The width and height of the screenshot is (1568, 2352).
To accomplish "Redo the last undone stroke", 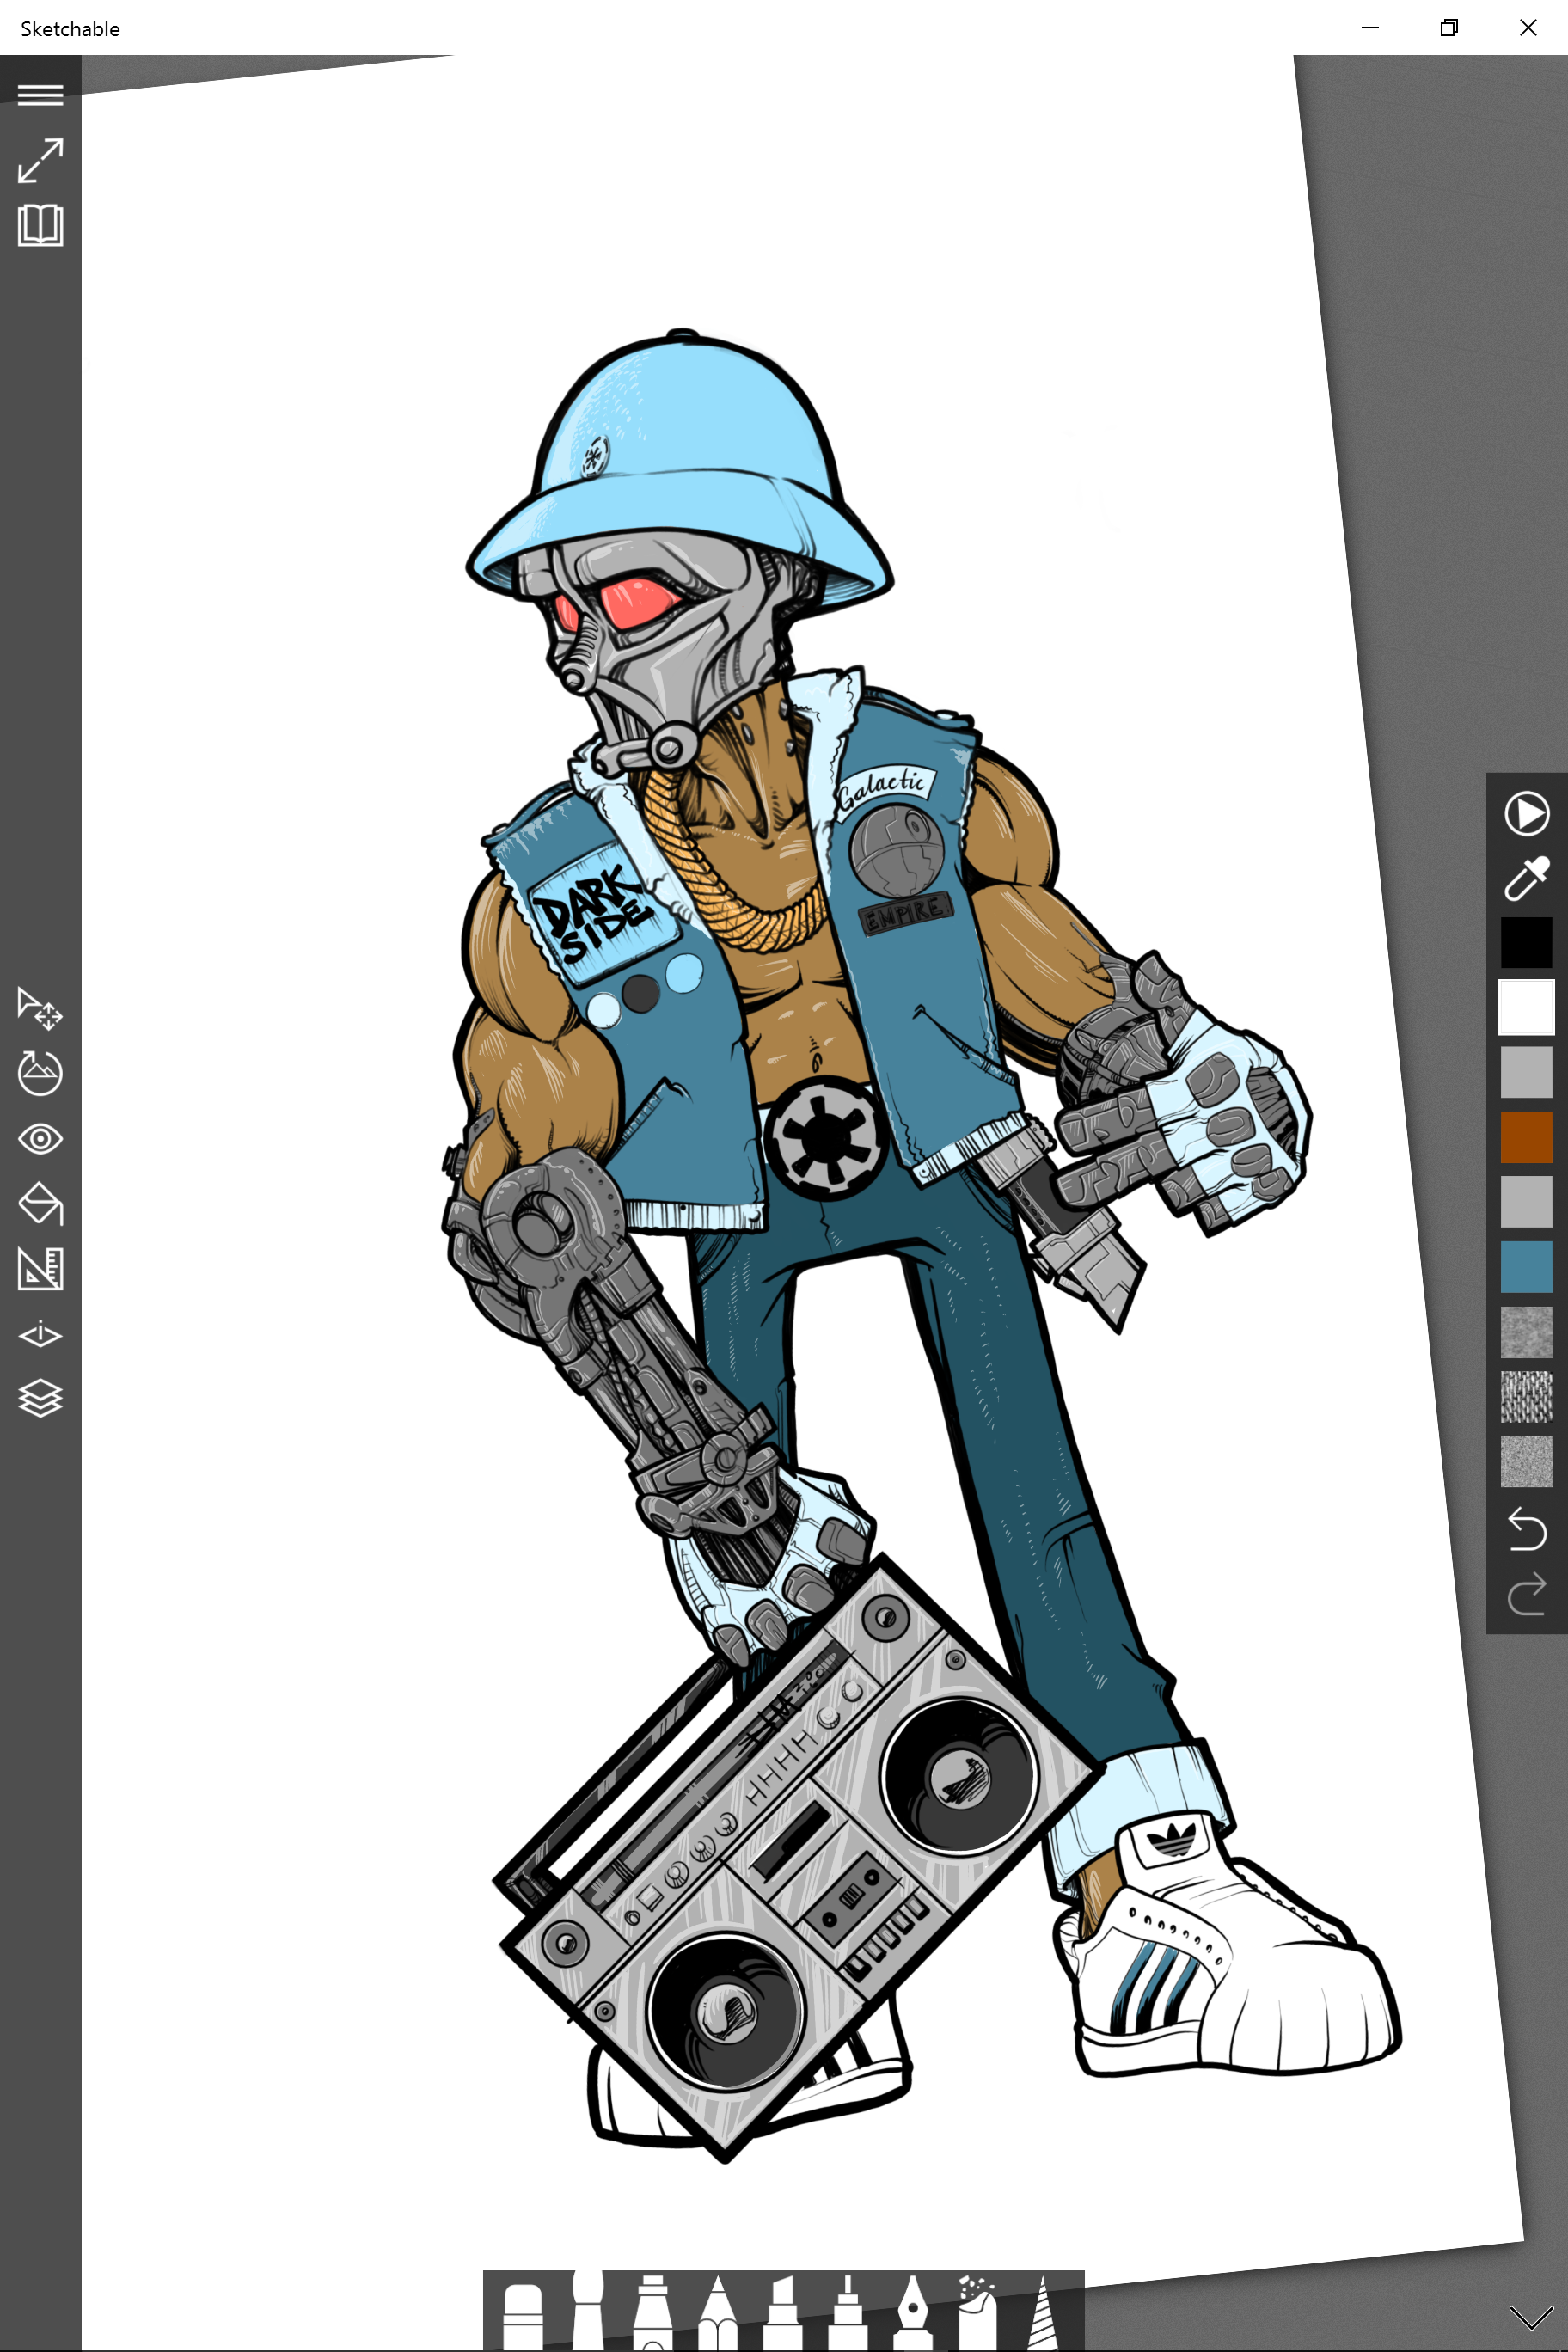I will pos(1526,1593).
